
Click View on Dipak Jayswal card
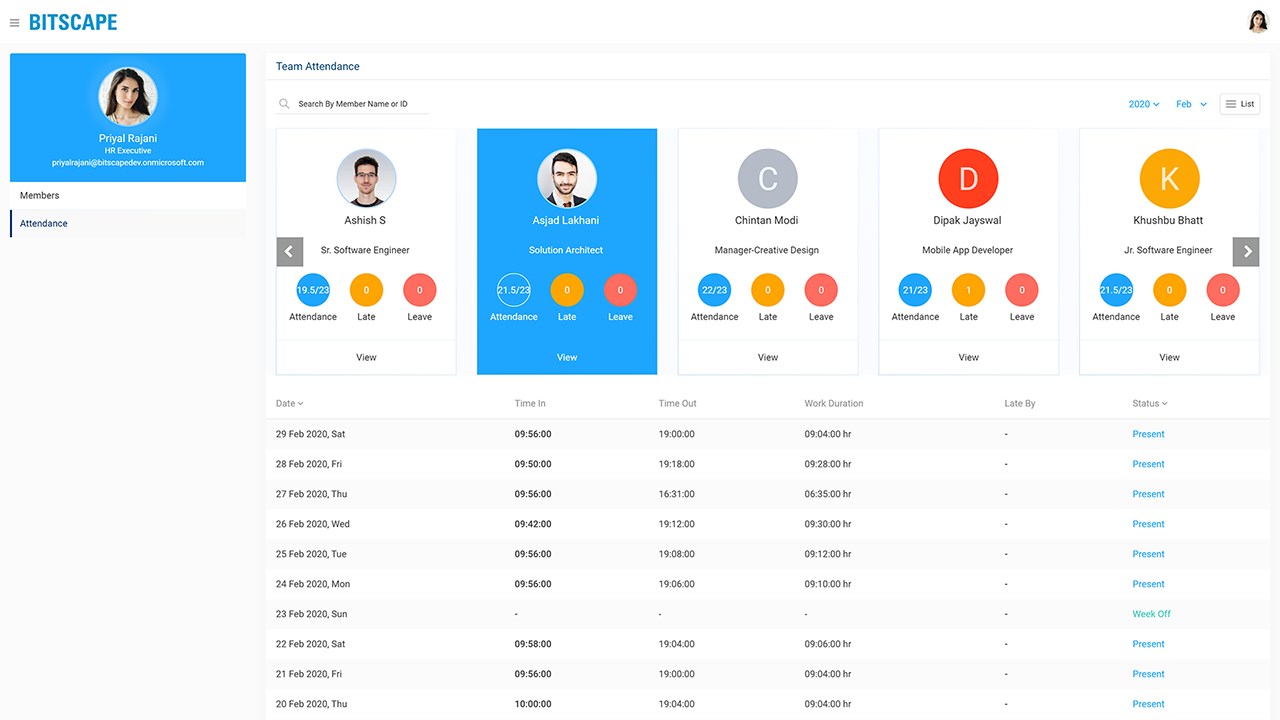click(968, 357)
